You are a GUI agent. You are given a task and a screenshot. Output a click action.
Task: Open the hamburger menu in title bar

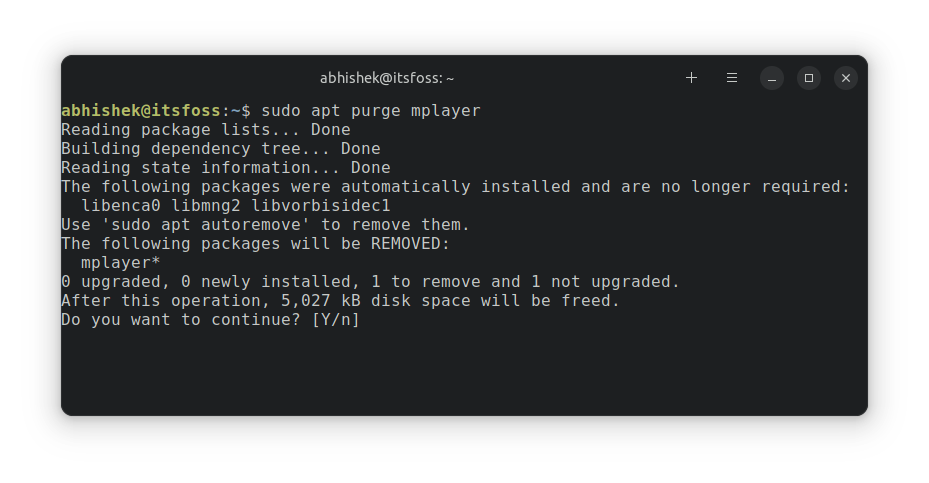point(732,78)
